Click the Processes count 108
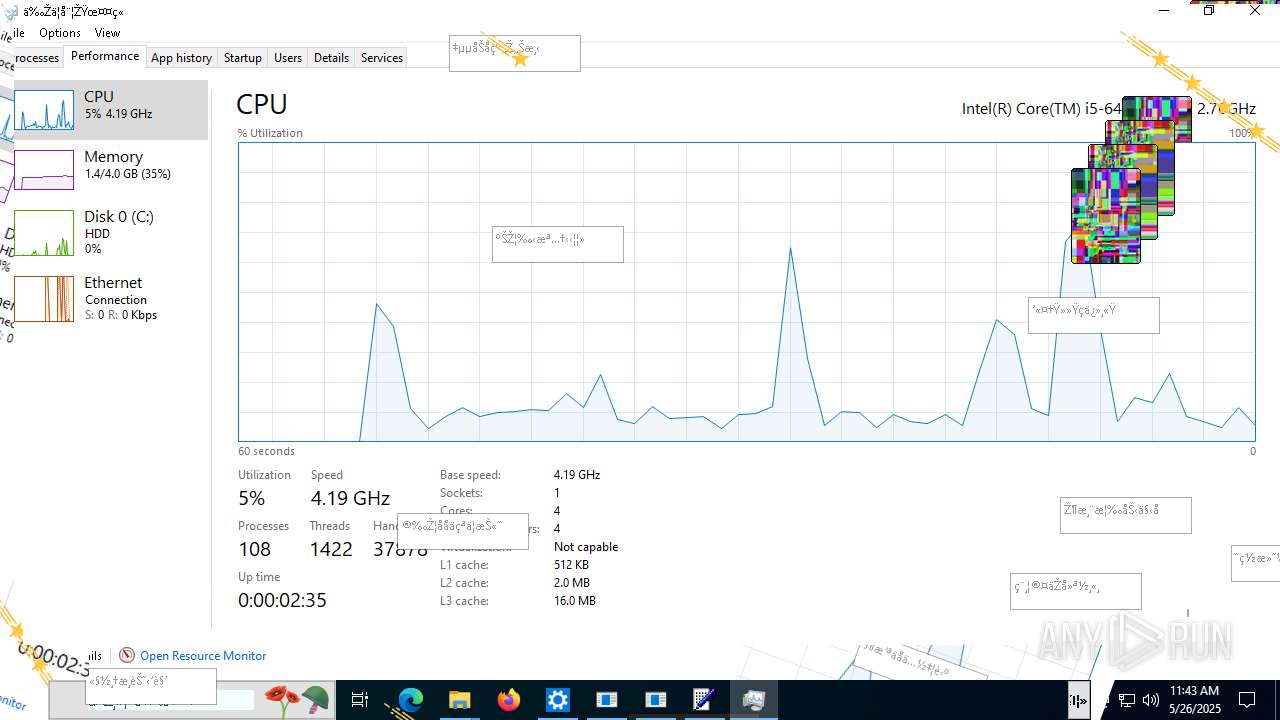The height and width of the screenshot is (720, 1280). pos(254,549)
